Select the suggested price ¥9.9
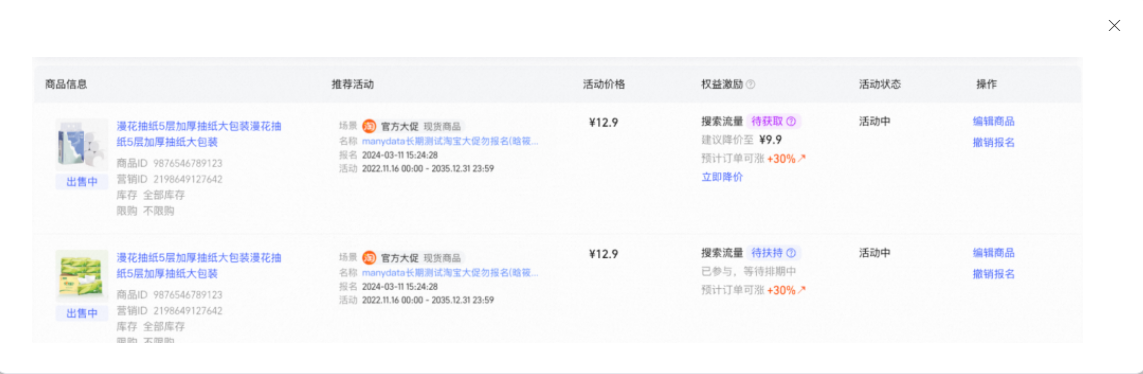Viewport: 1143px width, 374px height. 771,140
